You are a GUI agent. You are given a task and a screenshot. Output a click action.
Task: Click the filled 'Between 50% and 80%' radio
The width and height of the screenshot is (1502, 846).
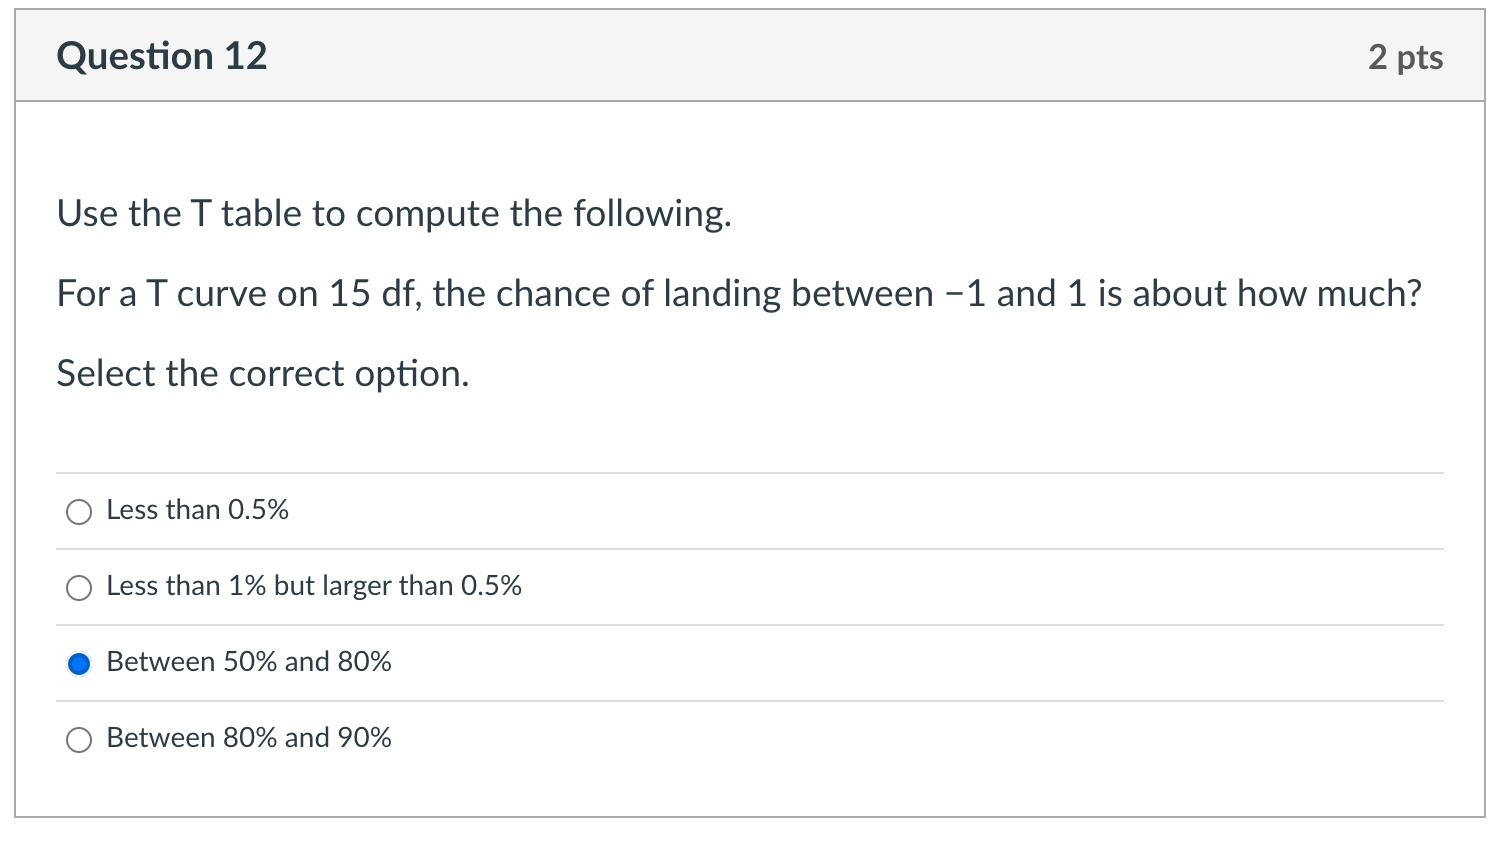[79, 663]
